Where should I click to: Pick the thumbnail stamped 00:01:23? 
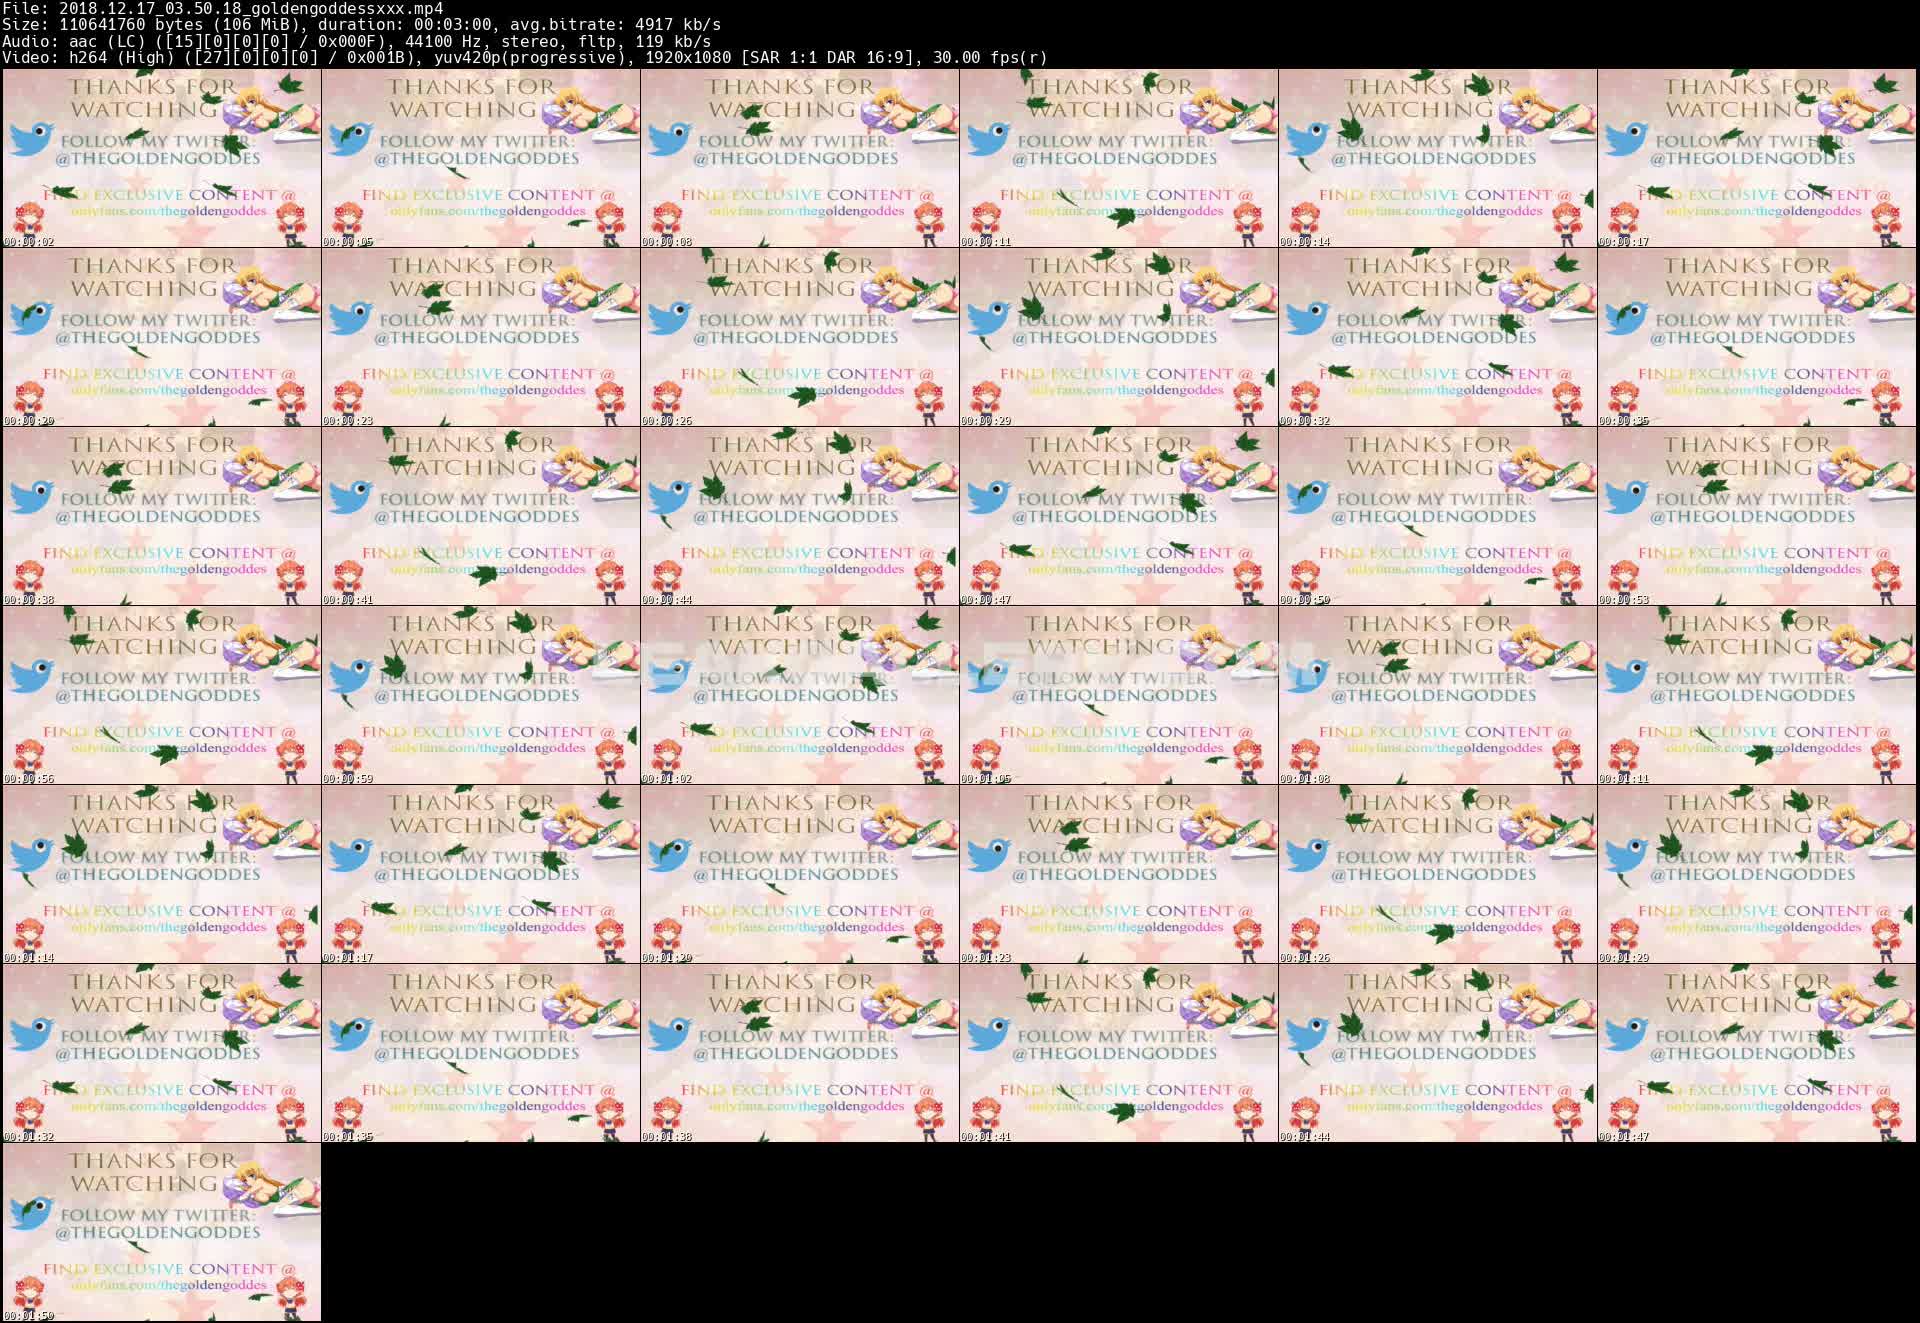coord(1119,874)
